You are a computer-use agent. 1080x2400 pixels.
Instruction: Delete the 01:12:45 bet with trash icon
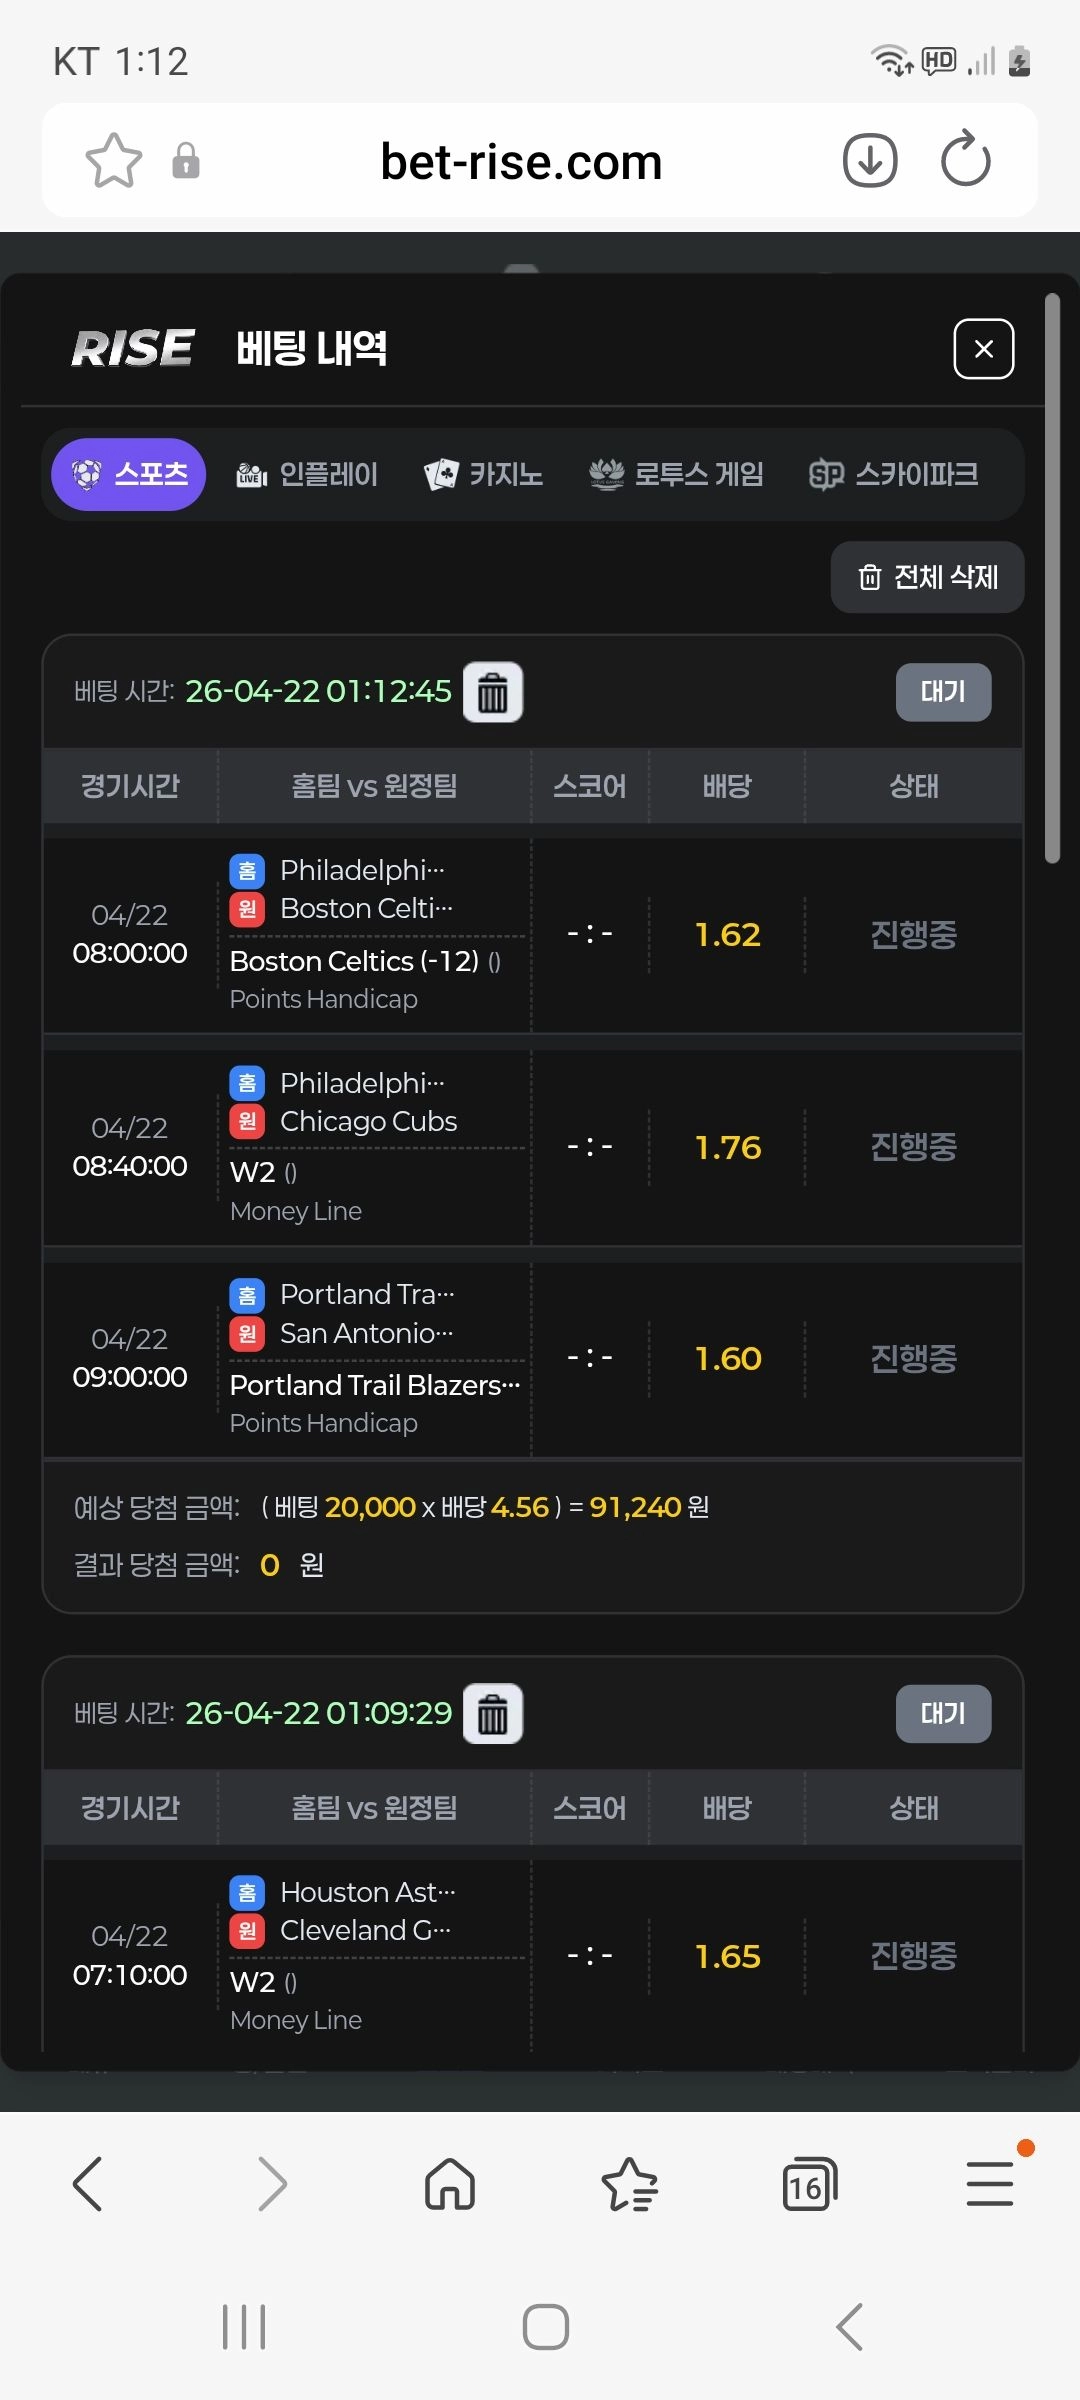pos(492,692)
